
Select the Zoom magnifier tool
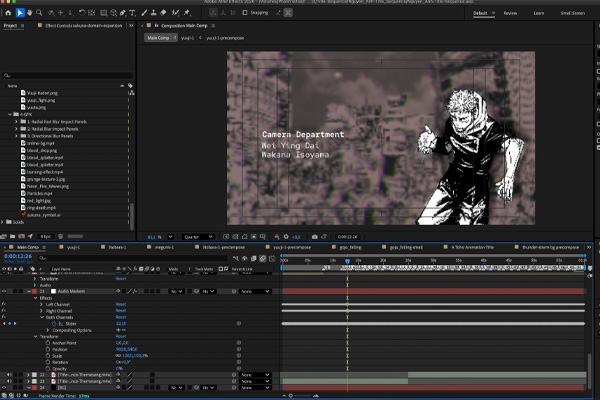(39, 13)
